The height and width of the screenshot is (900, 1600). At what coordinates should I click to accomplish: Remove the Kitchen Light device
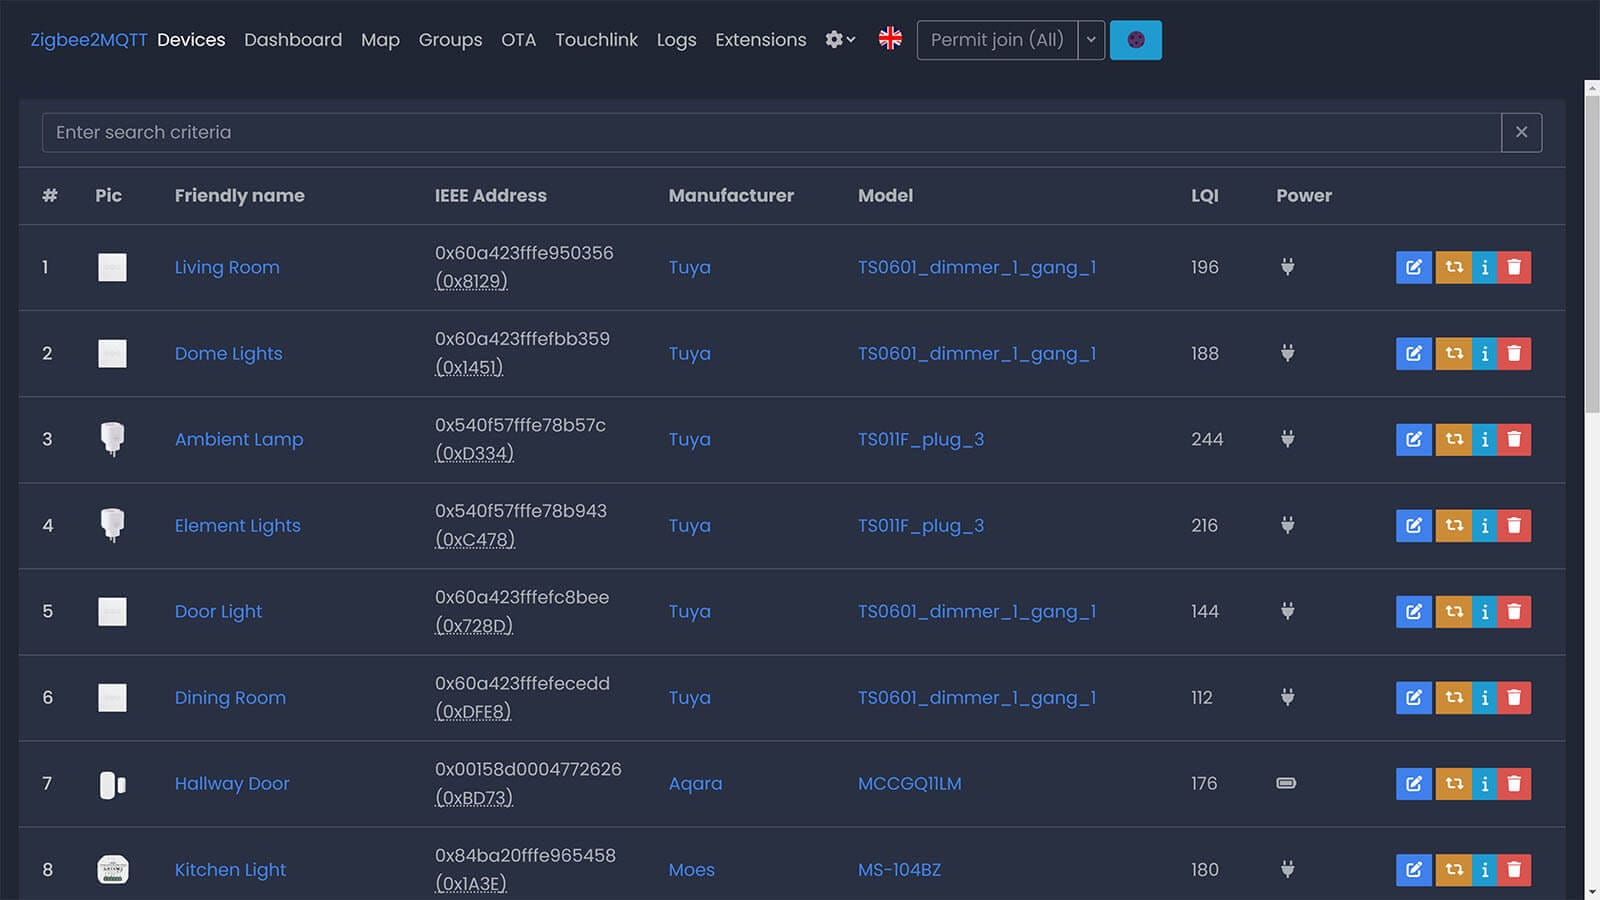click(1514, 869)
